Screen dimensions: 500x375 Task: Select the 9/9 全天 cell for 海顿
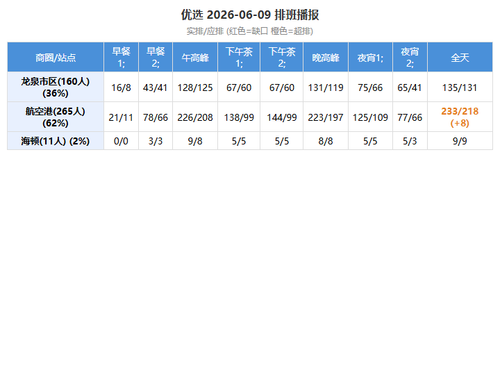tap(460, 141)
